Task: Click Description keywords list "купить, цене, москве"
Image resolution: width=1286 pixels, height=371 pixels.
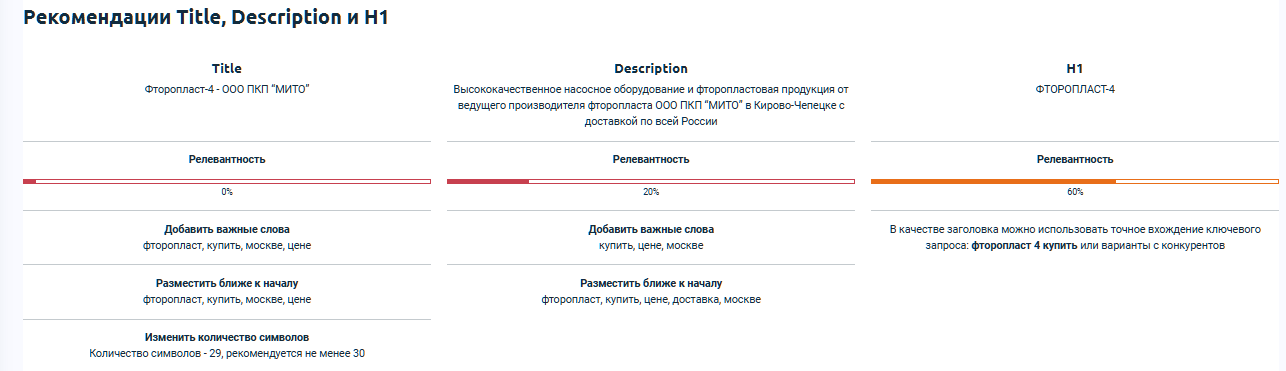Action: click(x=651, y=245)
